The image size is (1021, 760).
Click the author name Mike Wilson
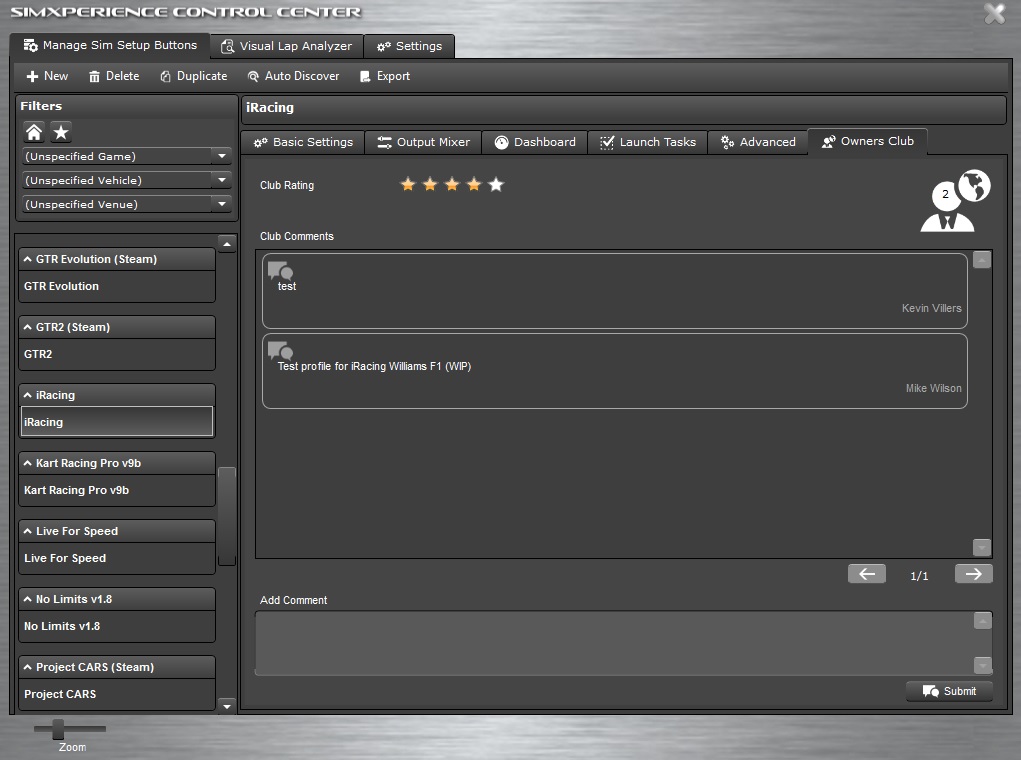tap(933, 388)
